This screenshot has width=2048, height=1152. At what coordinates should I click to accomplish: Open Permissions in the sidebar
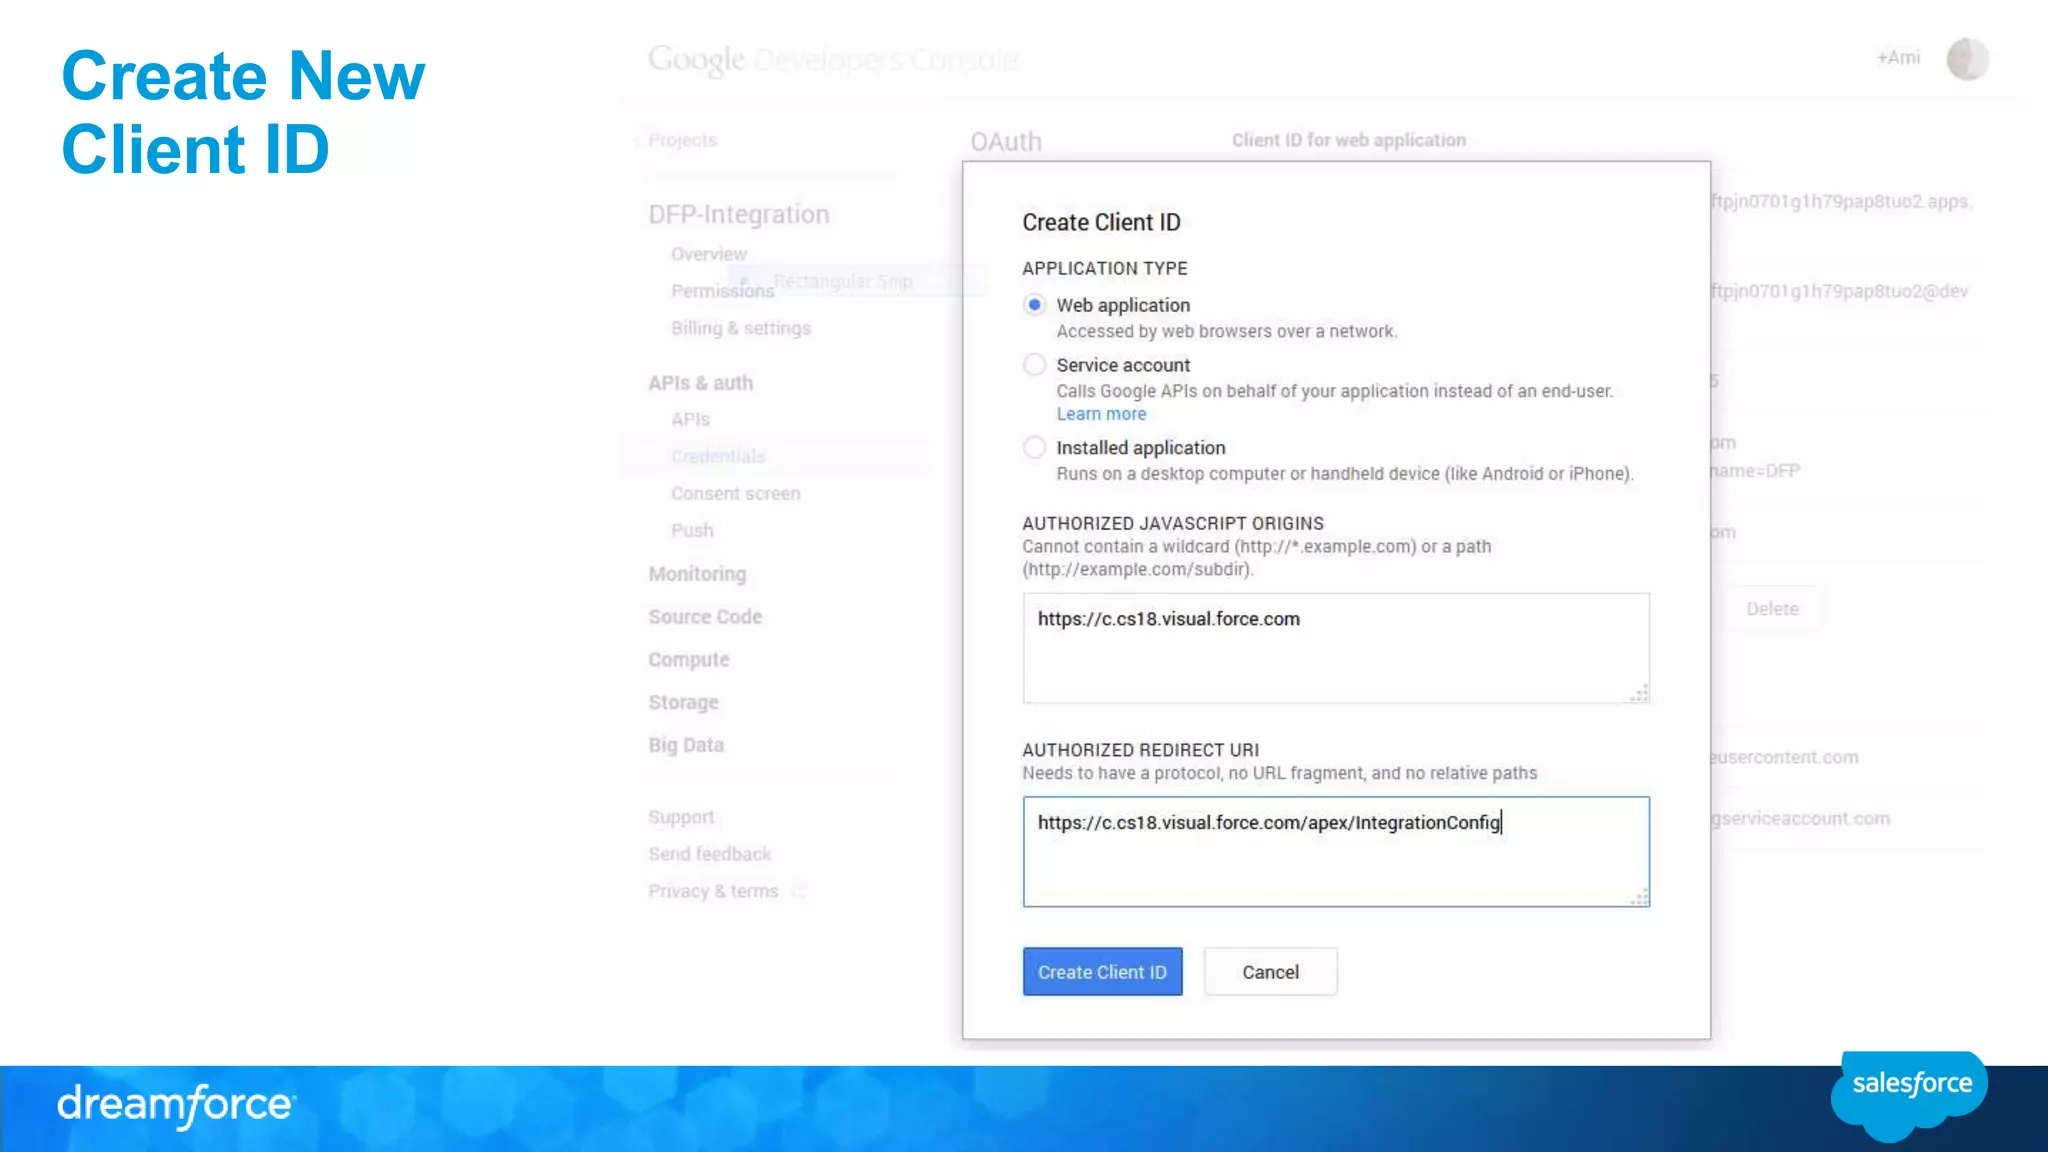(722, 291)
